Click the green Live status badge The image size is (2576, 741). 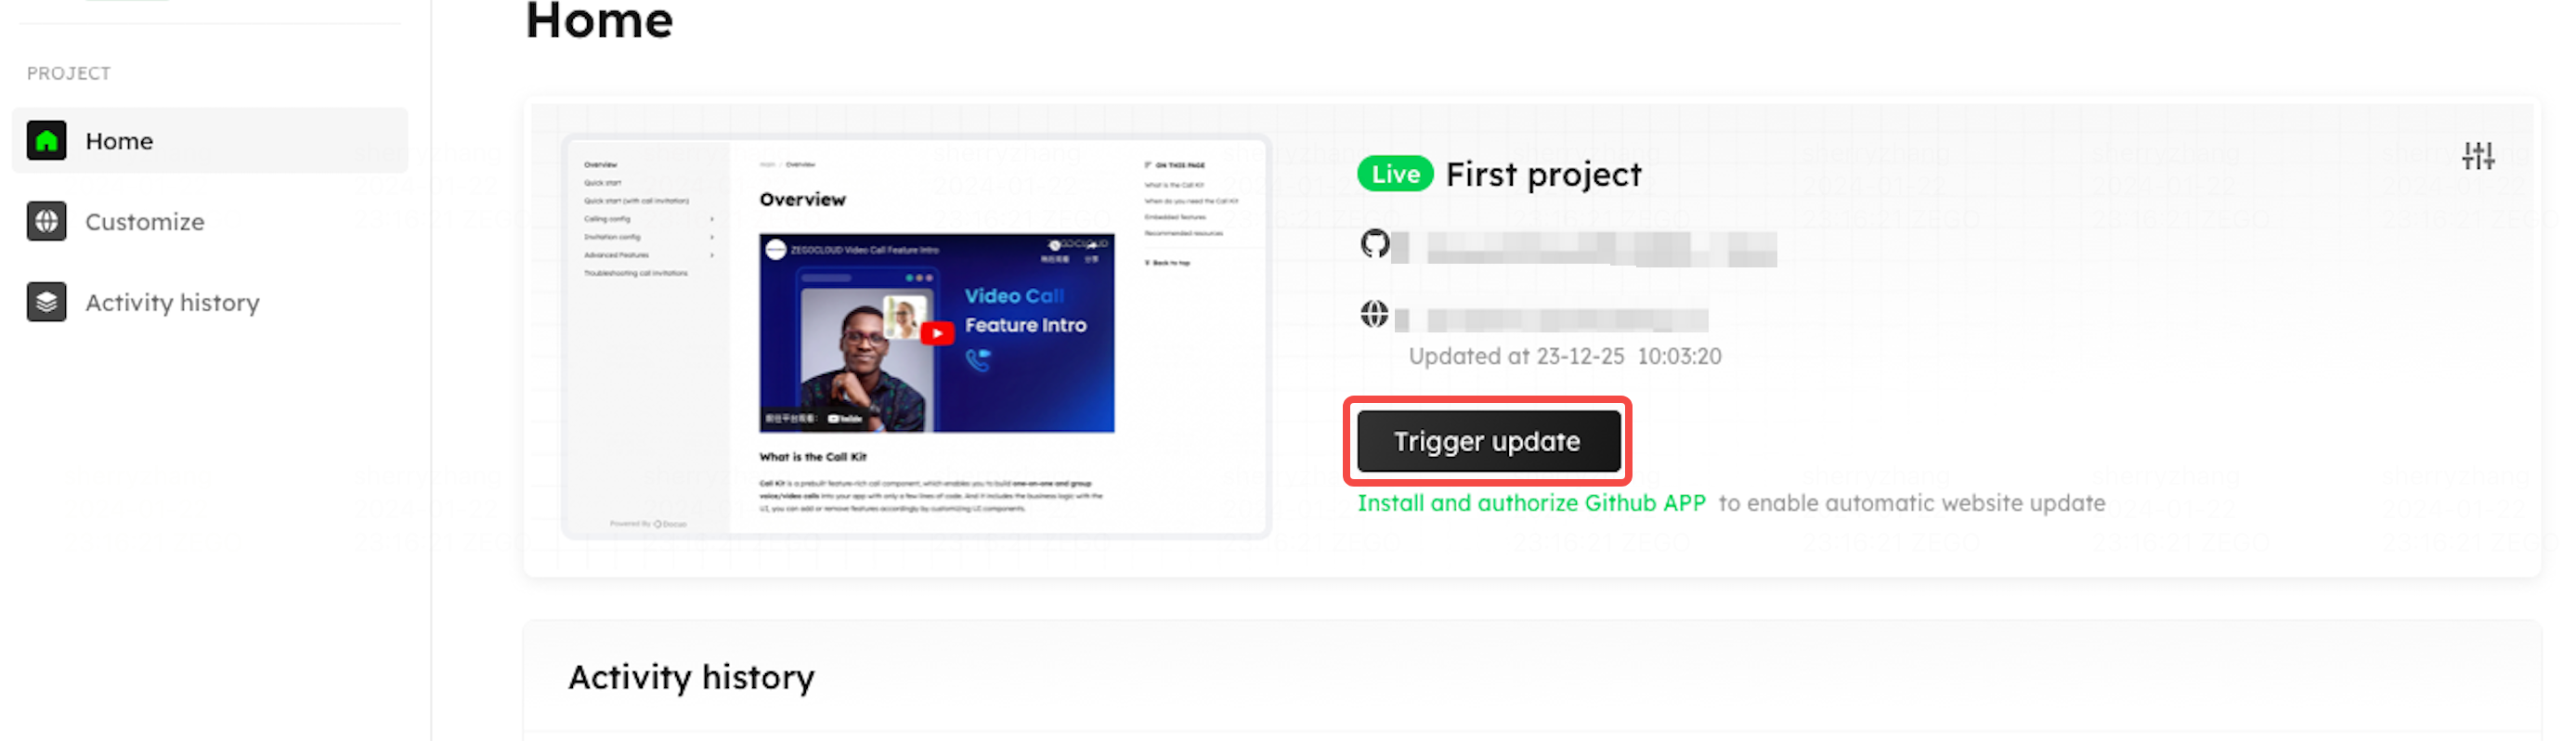(1395, 174)
